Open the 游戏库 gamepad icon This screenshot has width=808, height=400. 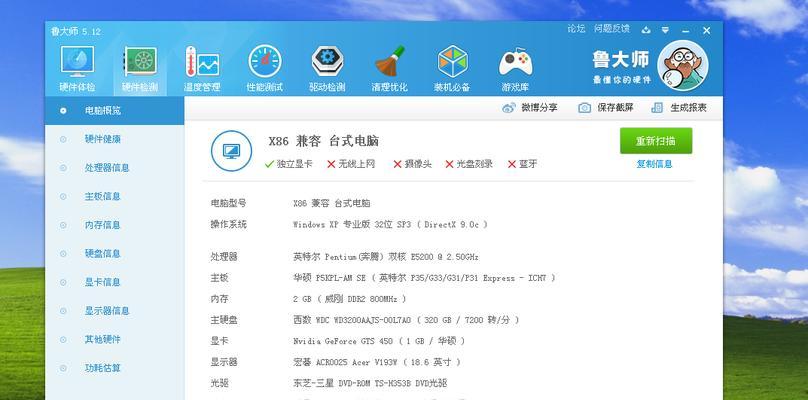515,62
